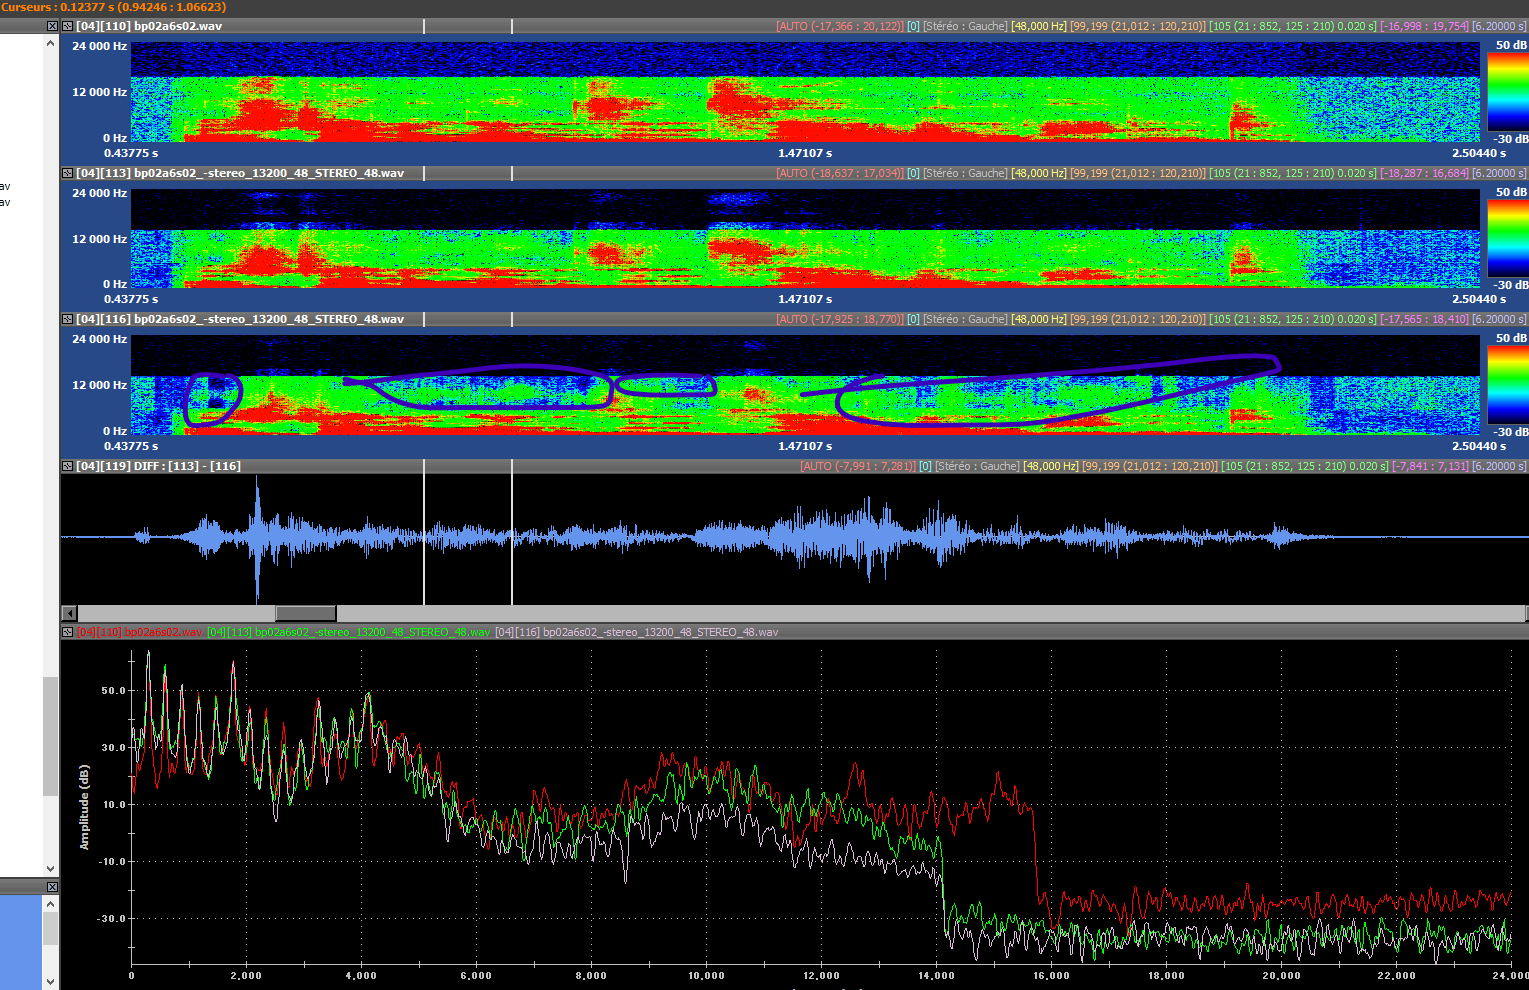Click the [6.20000 s] duration in third spectrogram header
Screen dimensions: 1529x990
pyautogui.click(x=1499, y=319)
